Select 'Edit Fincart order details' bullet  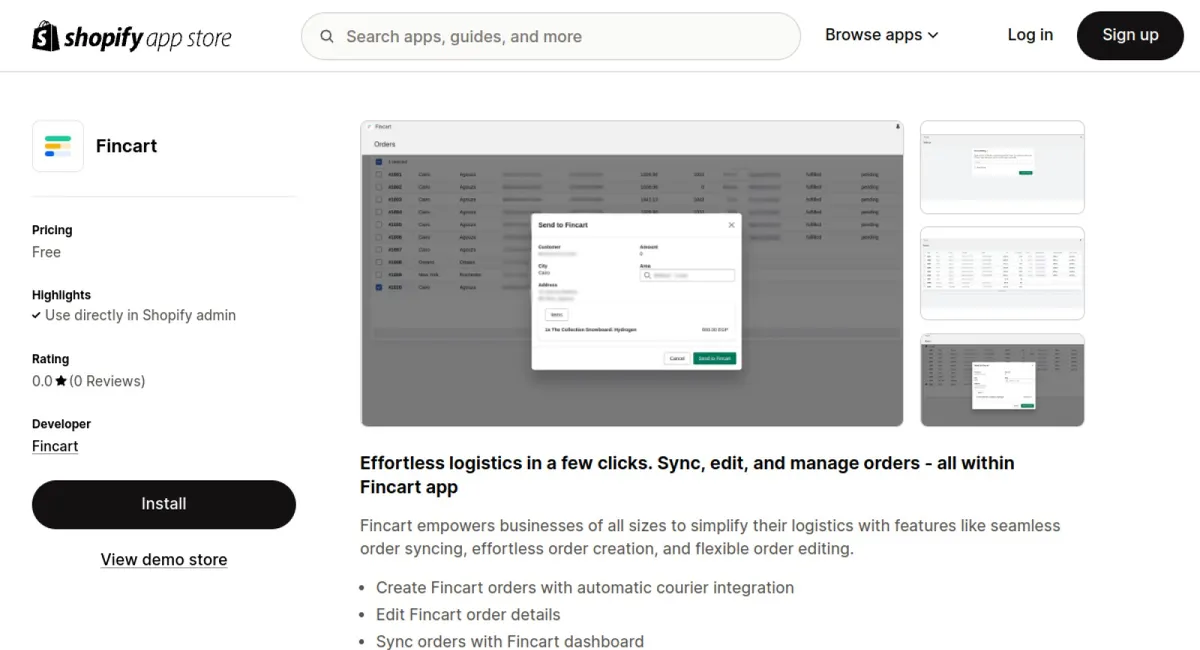tap(468, 615)
